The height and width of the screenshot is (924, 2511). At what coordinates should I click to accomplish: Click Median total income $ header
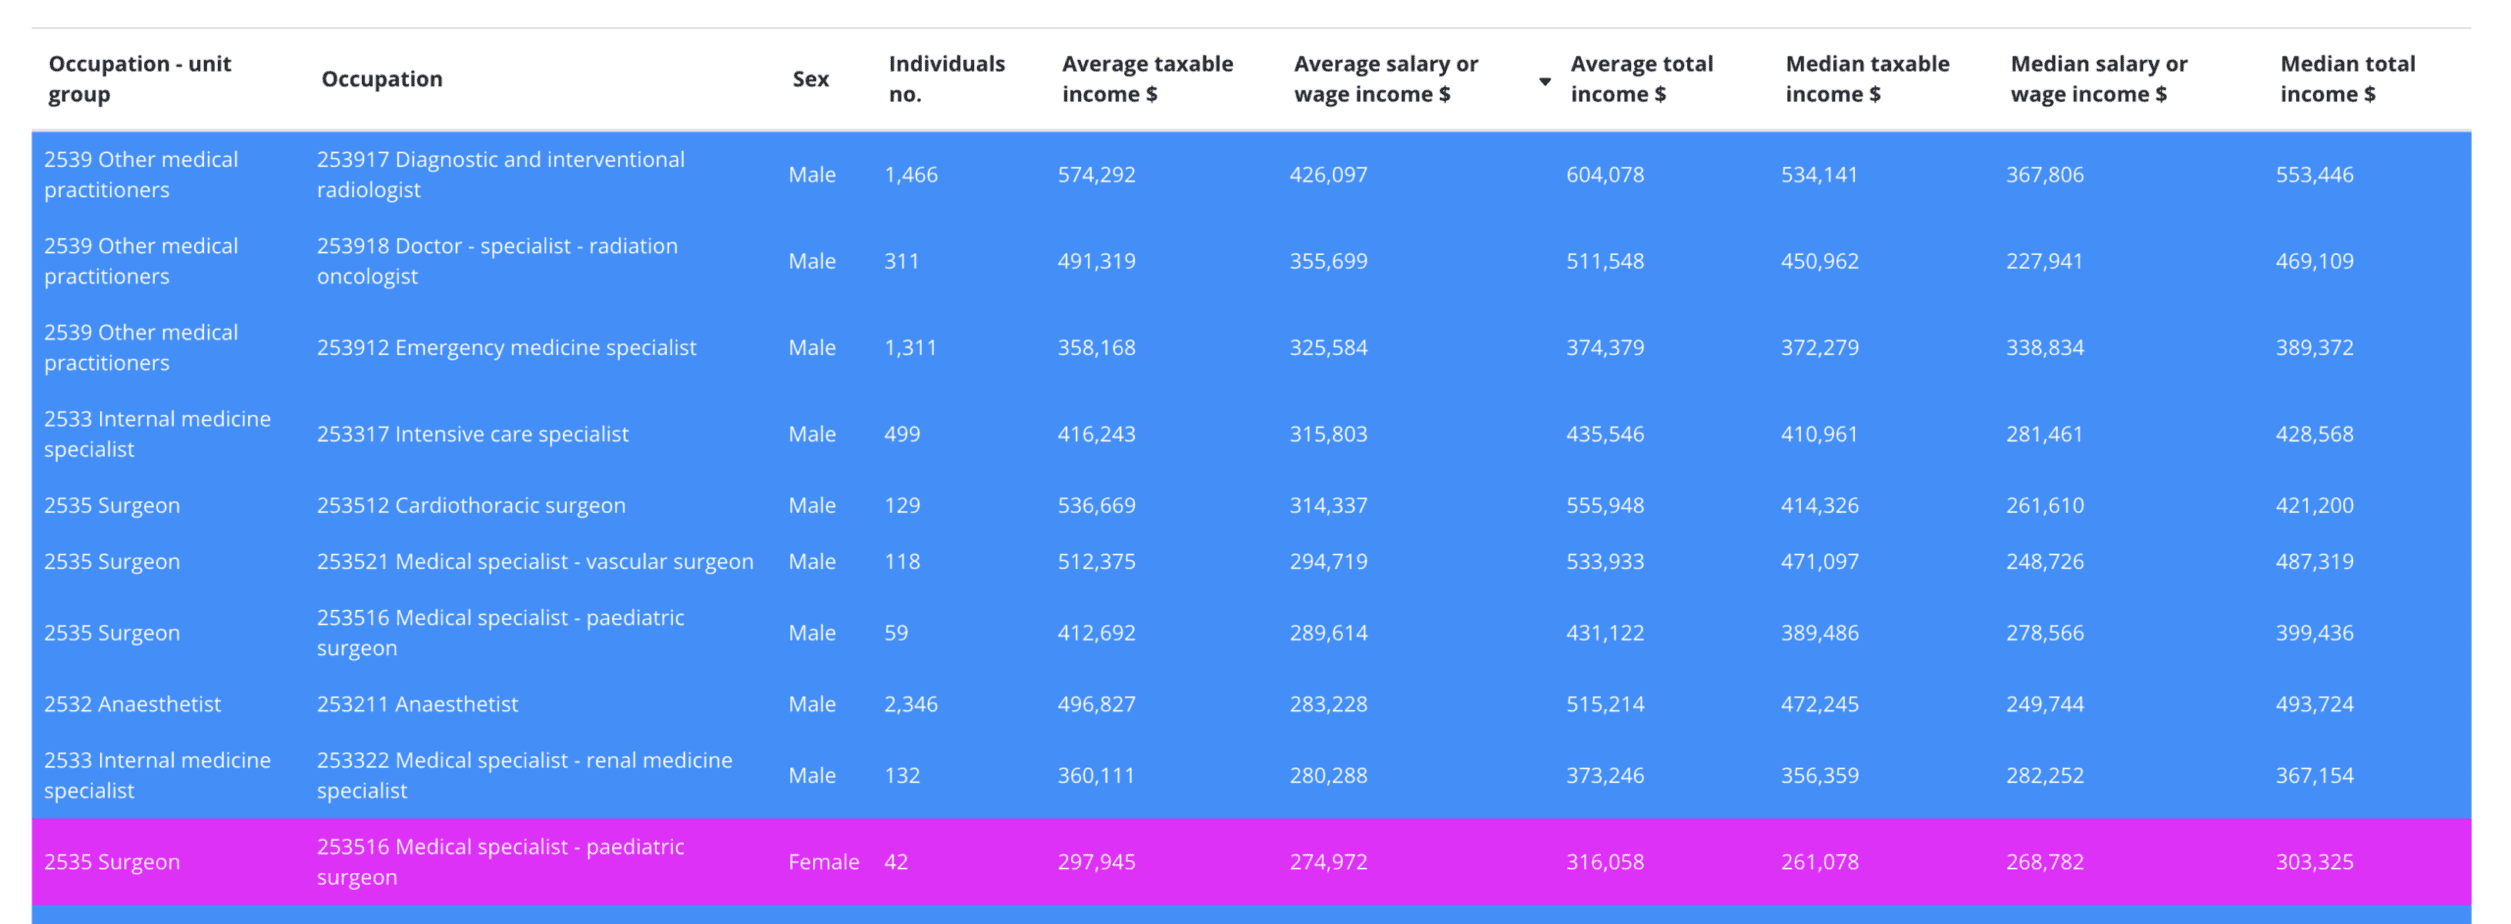point(2346,79)
